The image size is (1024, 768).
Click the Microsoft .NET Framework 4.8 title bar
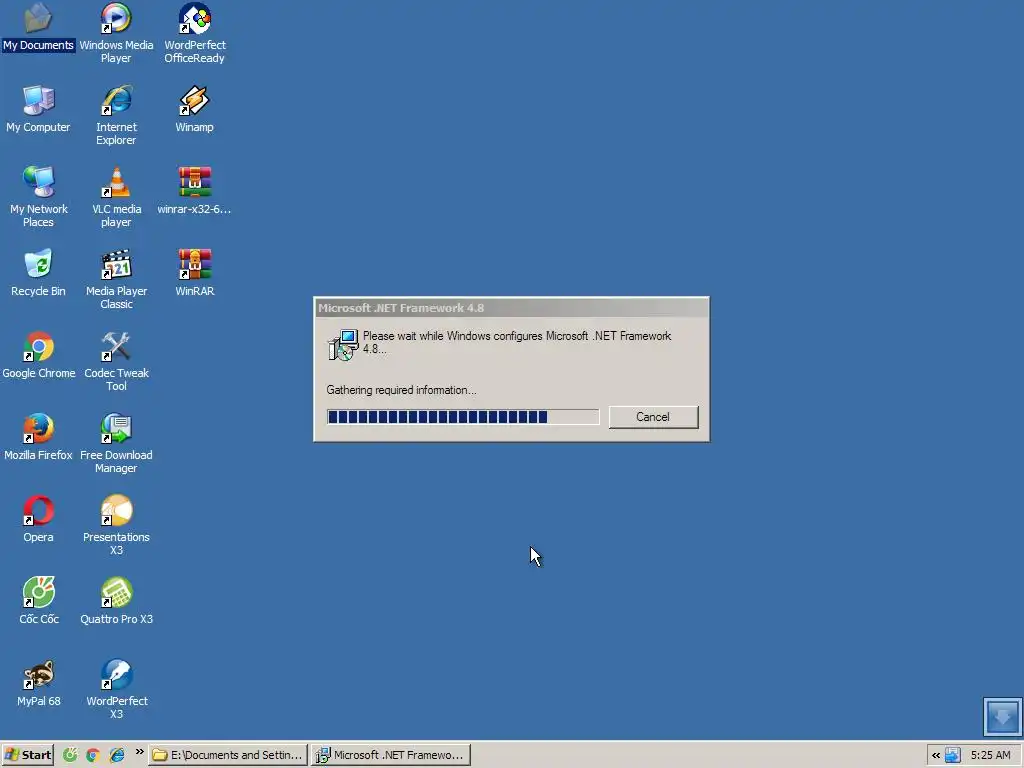coord(511,308)
